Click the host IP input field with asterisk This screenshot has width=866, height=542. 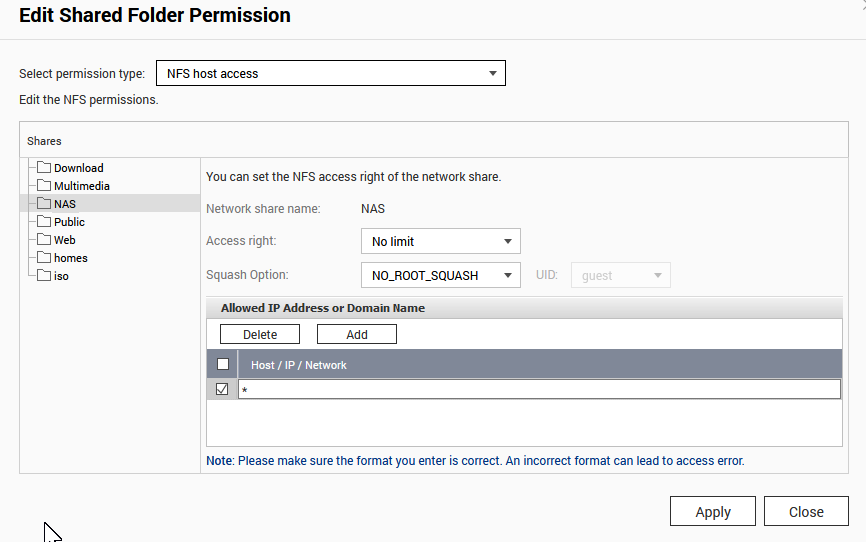[538, 389]
